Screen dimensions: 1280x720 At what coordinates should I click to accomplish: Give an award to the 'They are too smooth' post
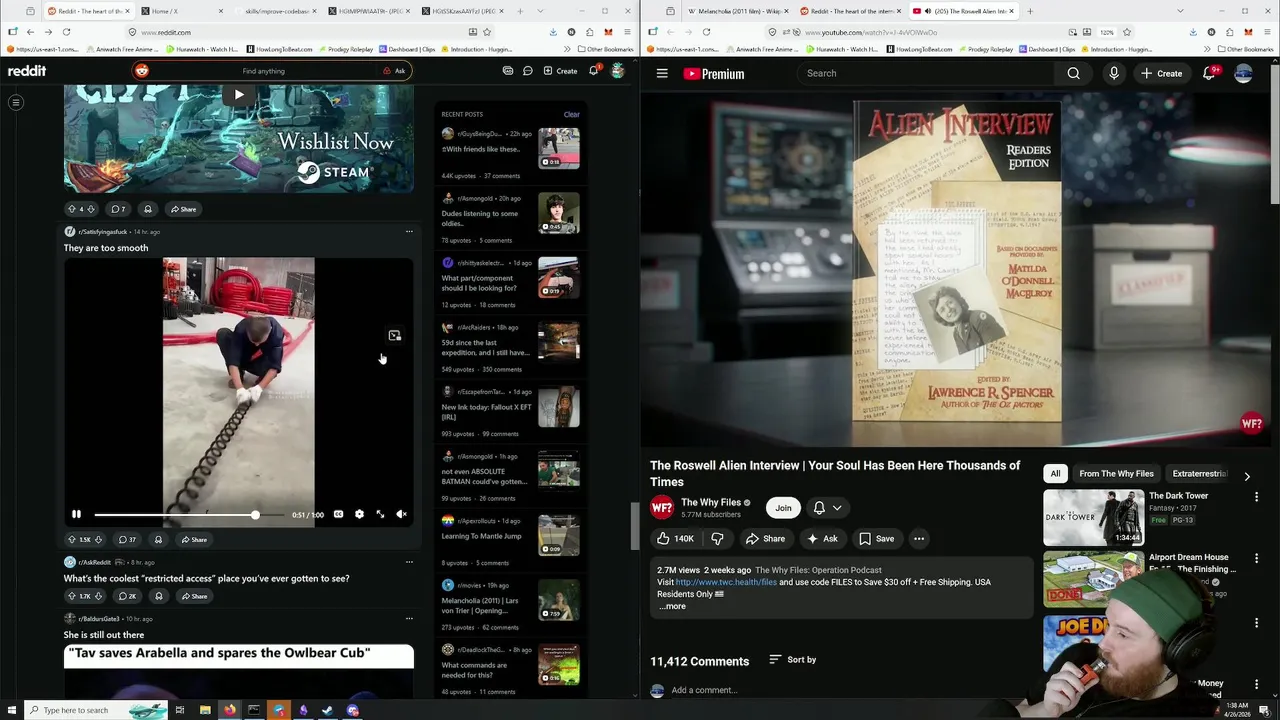click(x=158, y=539)
